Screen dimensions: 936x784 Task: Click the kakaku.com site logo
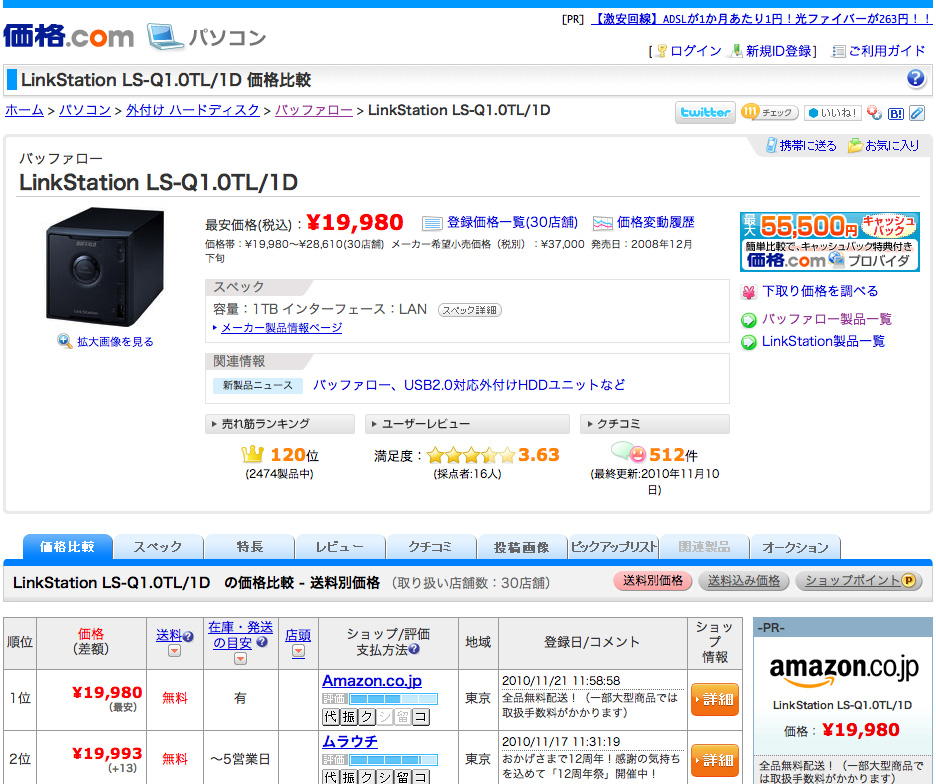point(69,36)
